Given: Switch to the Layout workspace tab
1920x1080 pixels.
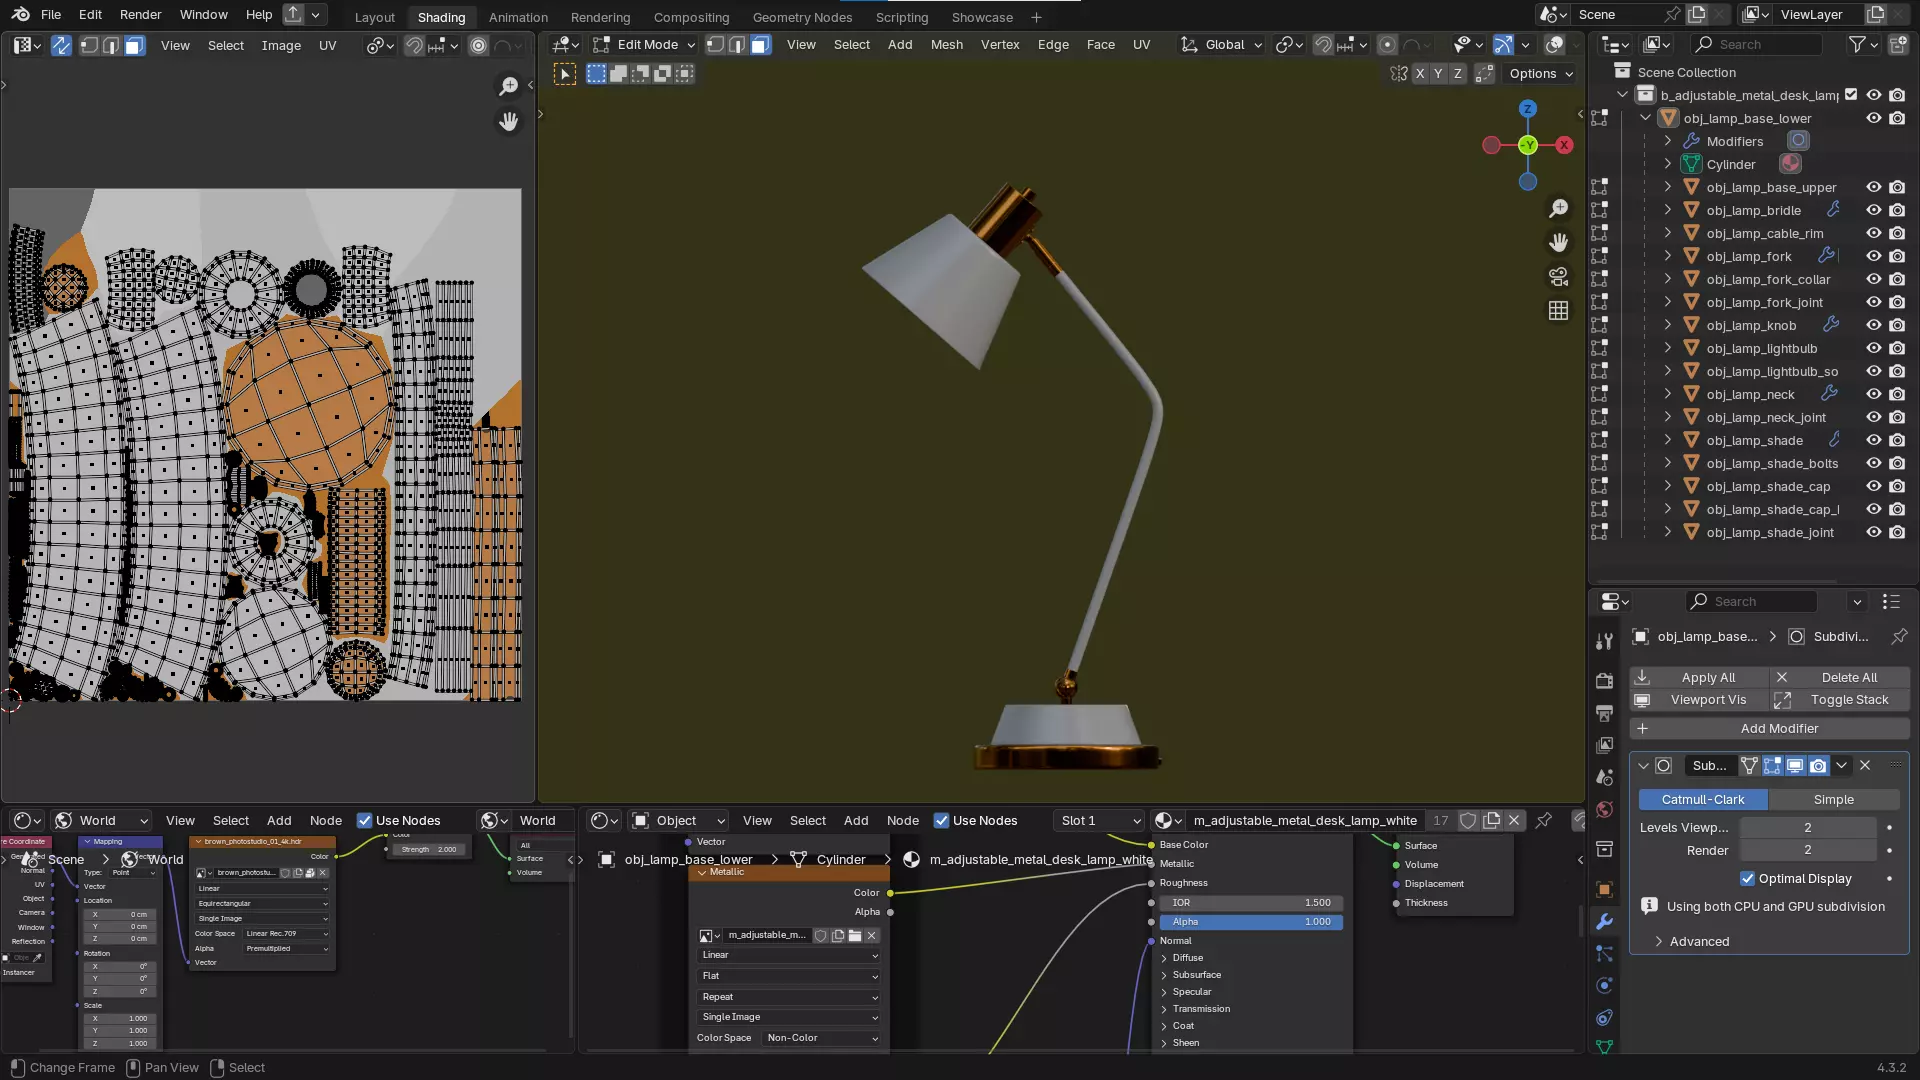Looking at the screenshot, I should (375, 17).
